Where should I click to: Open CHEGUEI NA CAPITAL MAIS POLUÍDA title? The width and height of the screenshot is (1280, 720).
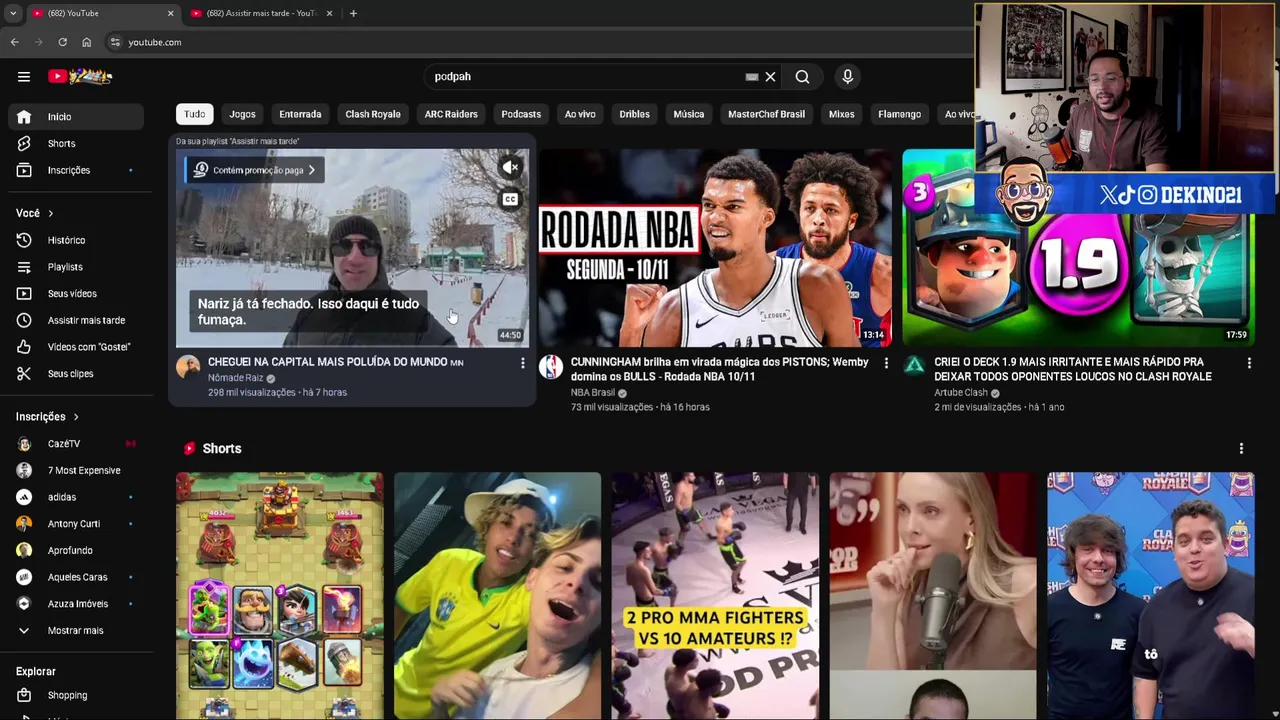[x=335, y=362]
